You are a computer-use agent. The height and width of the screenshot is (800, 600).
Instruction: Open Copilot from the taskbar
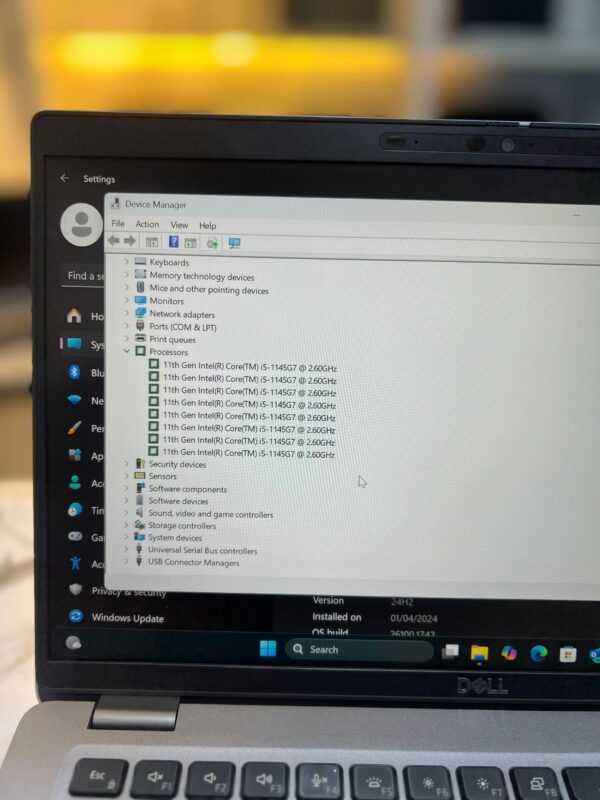pos(509,653)
